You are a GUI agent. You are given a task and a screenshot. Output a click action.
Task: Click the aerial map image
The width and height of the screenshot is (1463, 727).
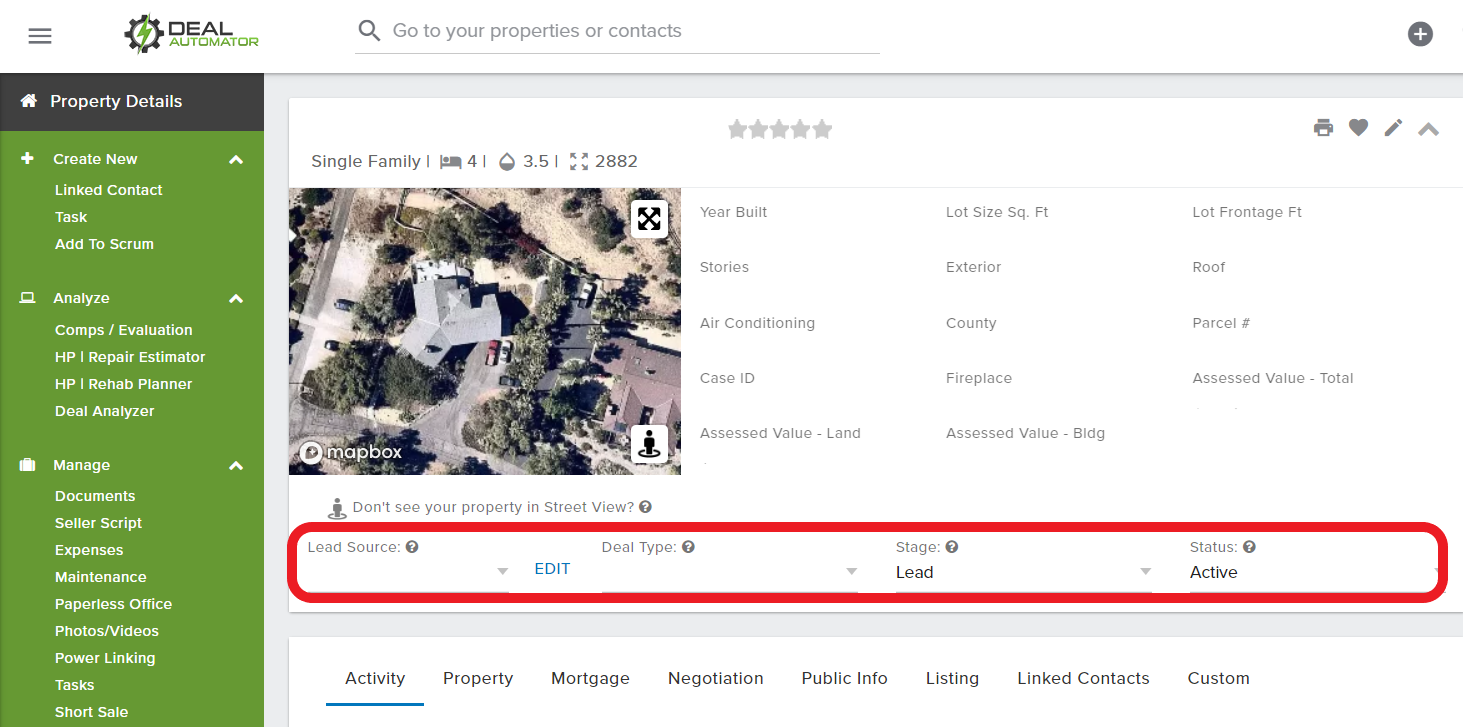[485, 331]
